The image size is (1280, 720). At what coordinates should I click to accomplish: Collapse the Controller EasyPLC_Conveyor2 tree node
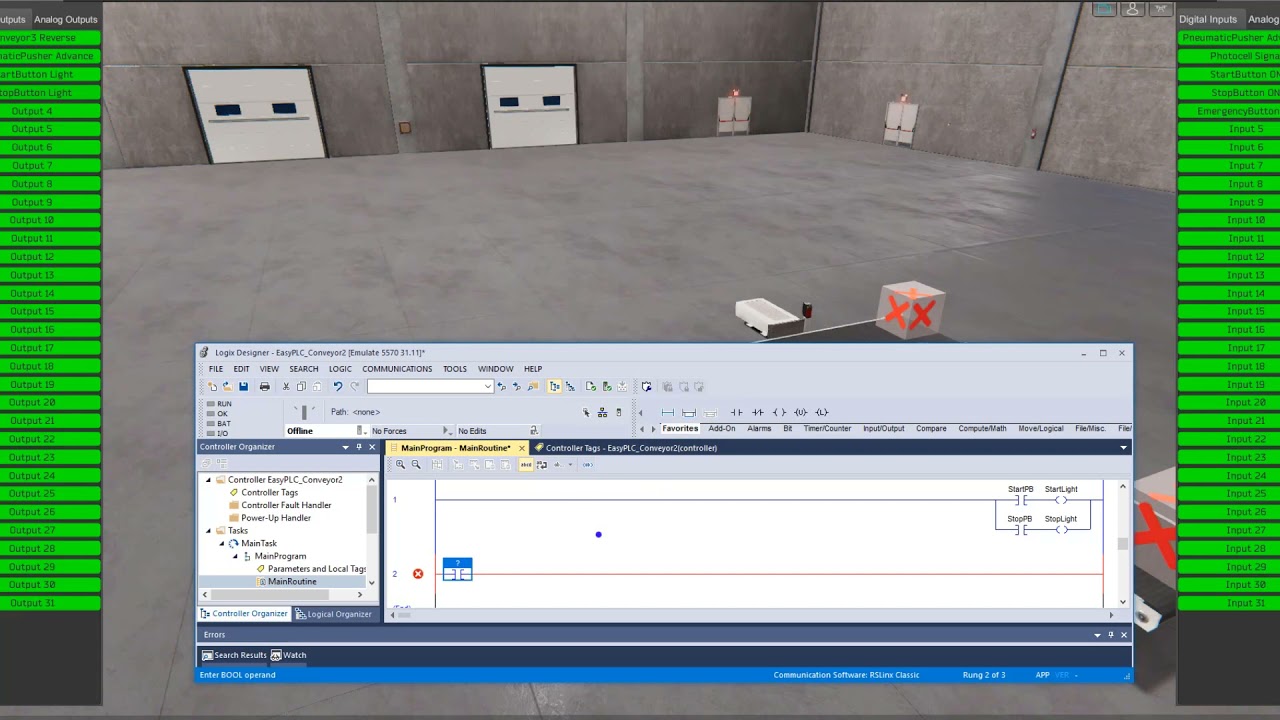tap(209, 480)
